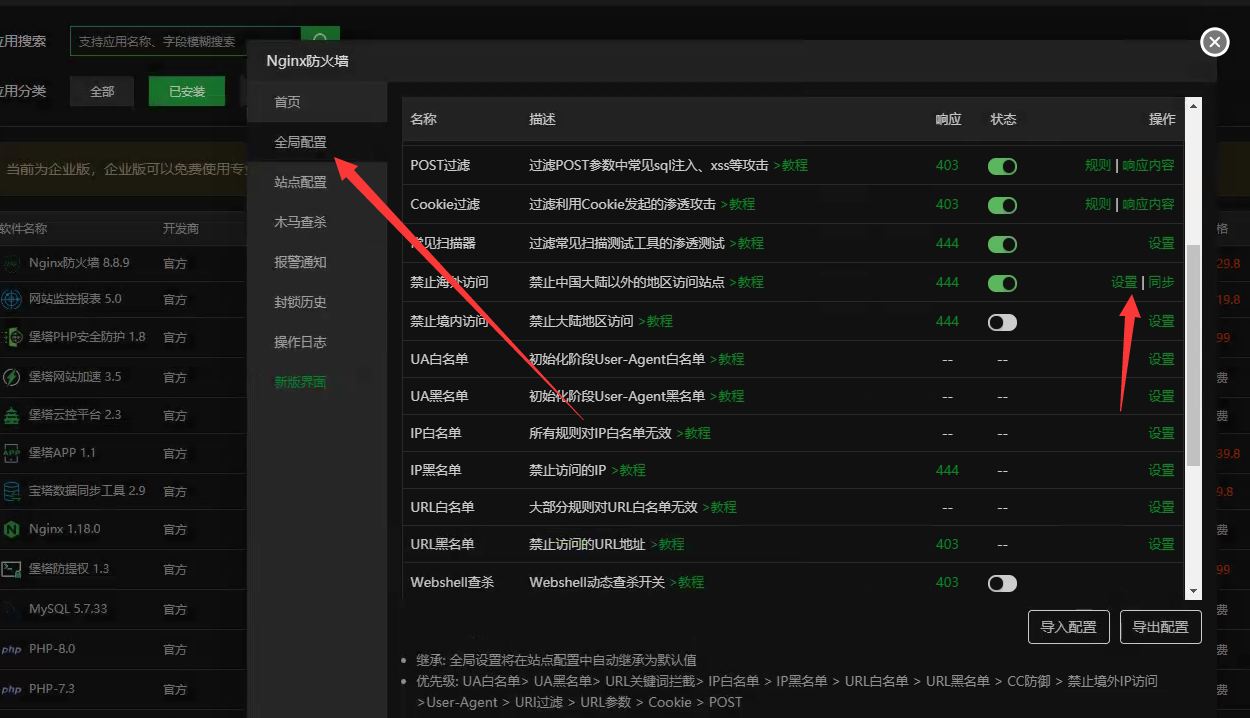1250x718 pixels.
Task: Click IP黑名单 444 response value
Action: [x=947, y=470]
